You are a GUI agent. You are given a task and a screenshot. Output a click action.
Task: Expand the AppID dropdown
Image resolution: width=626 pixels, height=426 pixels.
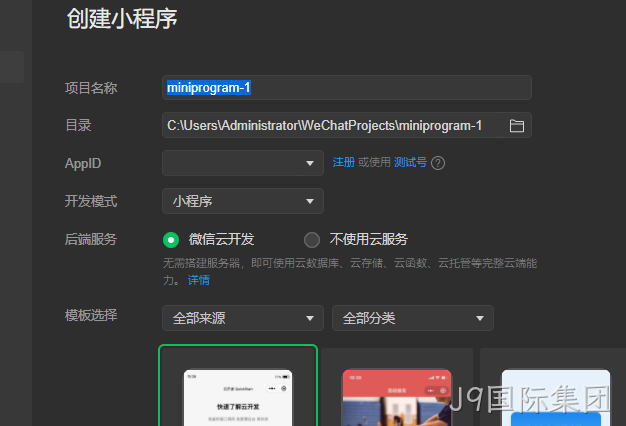(x=243, y=163)
